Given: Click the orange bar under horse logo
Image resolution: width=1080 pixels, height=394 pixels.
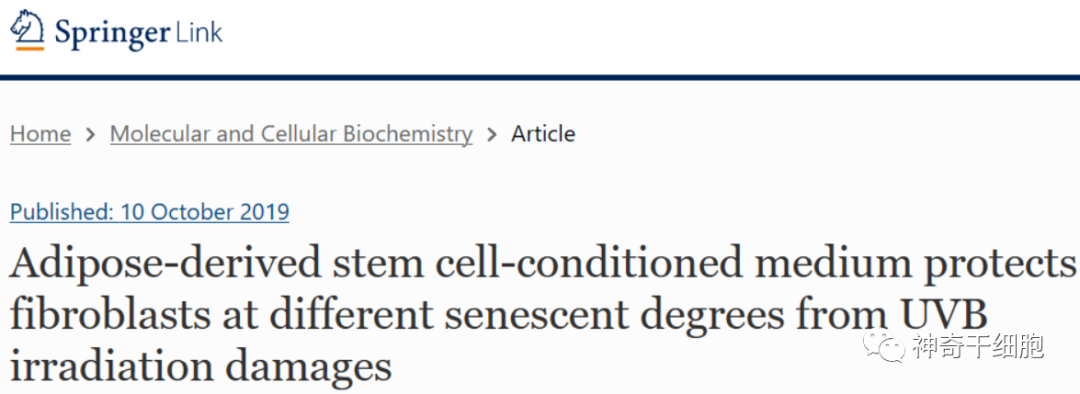Looking at the screenshot, I should [30, 48].
